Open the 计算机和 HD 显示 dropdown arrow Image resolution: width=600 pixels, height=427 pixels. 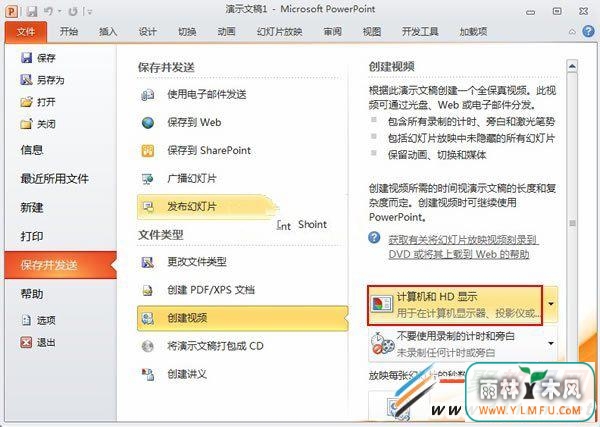tap(551, 304)
